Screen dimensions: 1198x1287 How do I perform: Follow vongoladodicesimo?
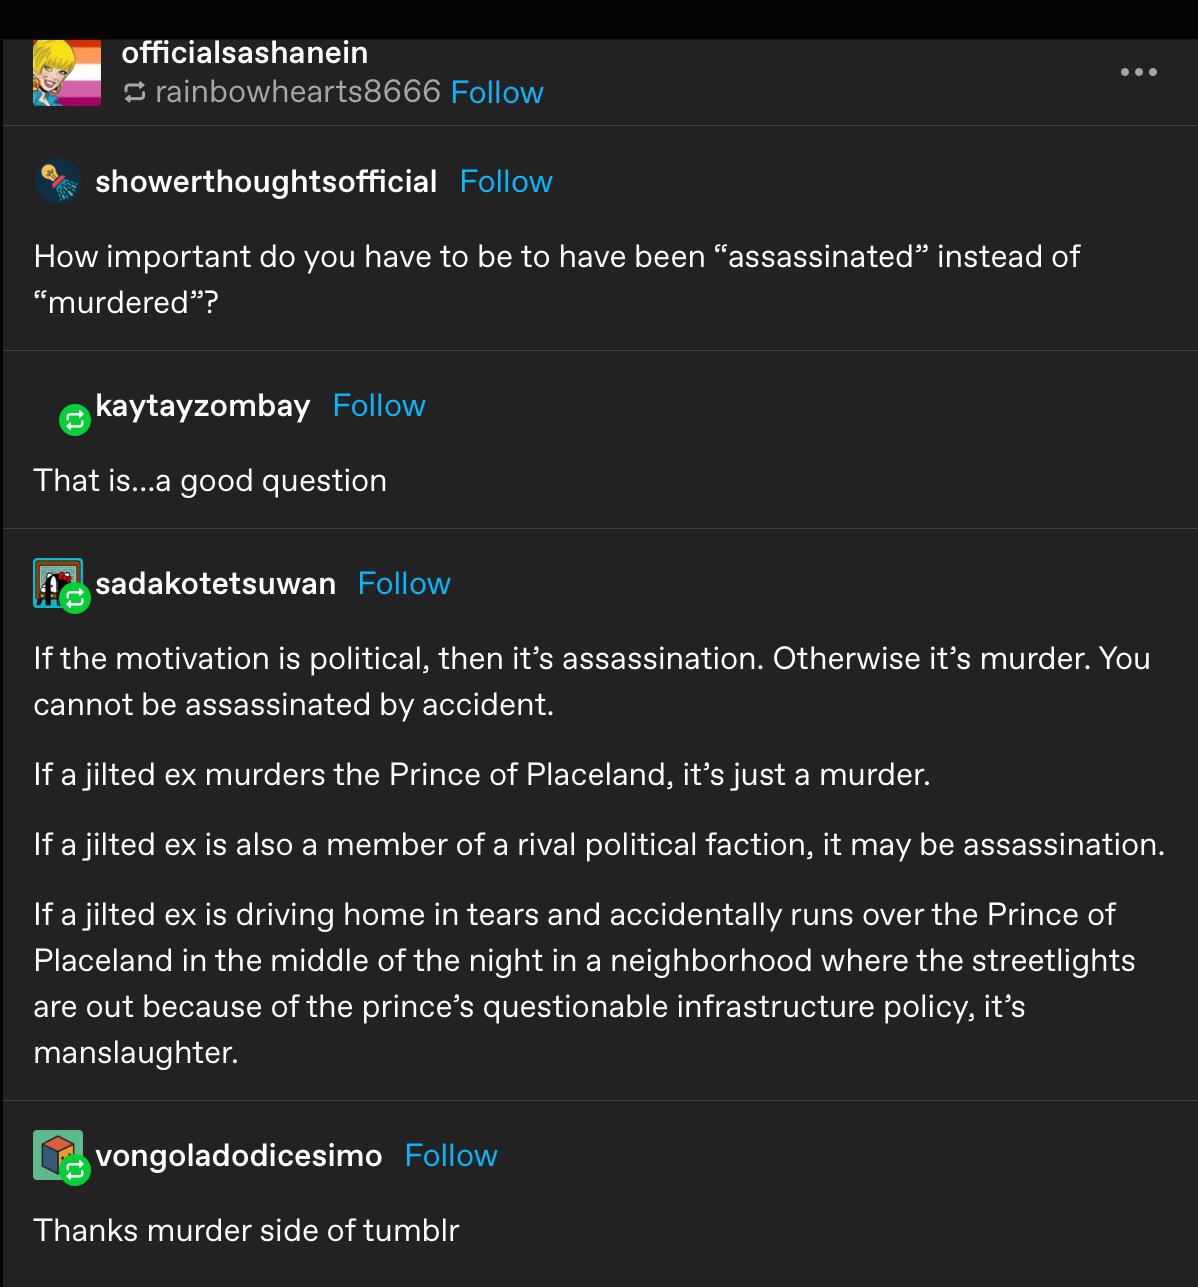[451, 1155]
